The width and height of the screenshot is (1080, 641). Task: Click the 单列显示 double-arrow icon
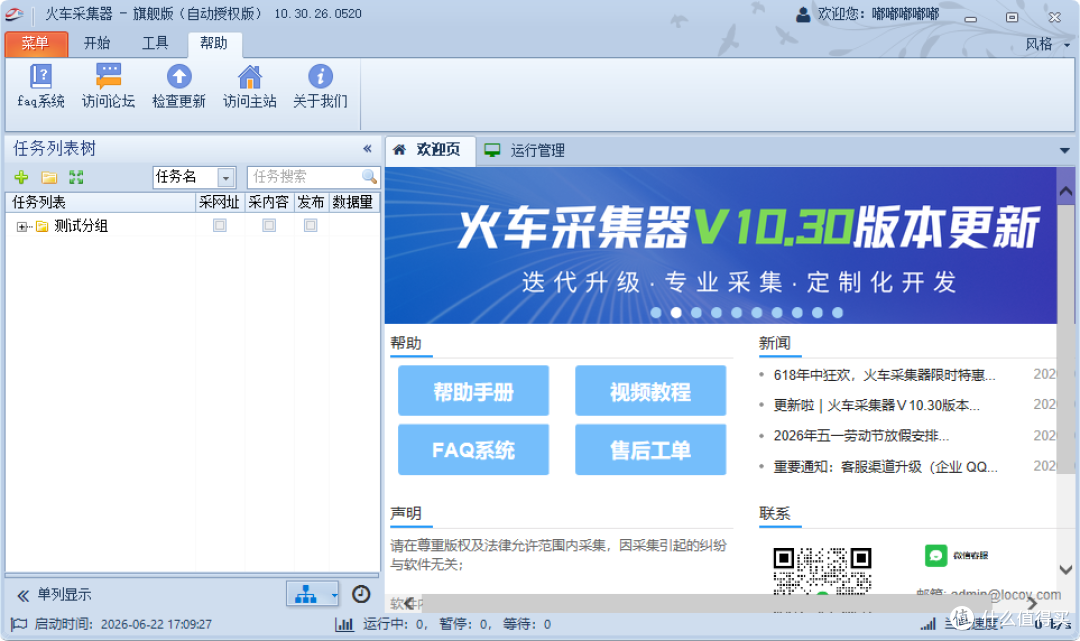(23, 596)
